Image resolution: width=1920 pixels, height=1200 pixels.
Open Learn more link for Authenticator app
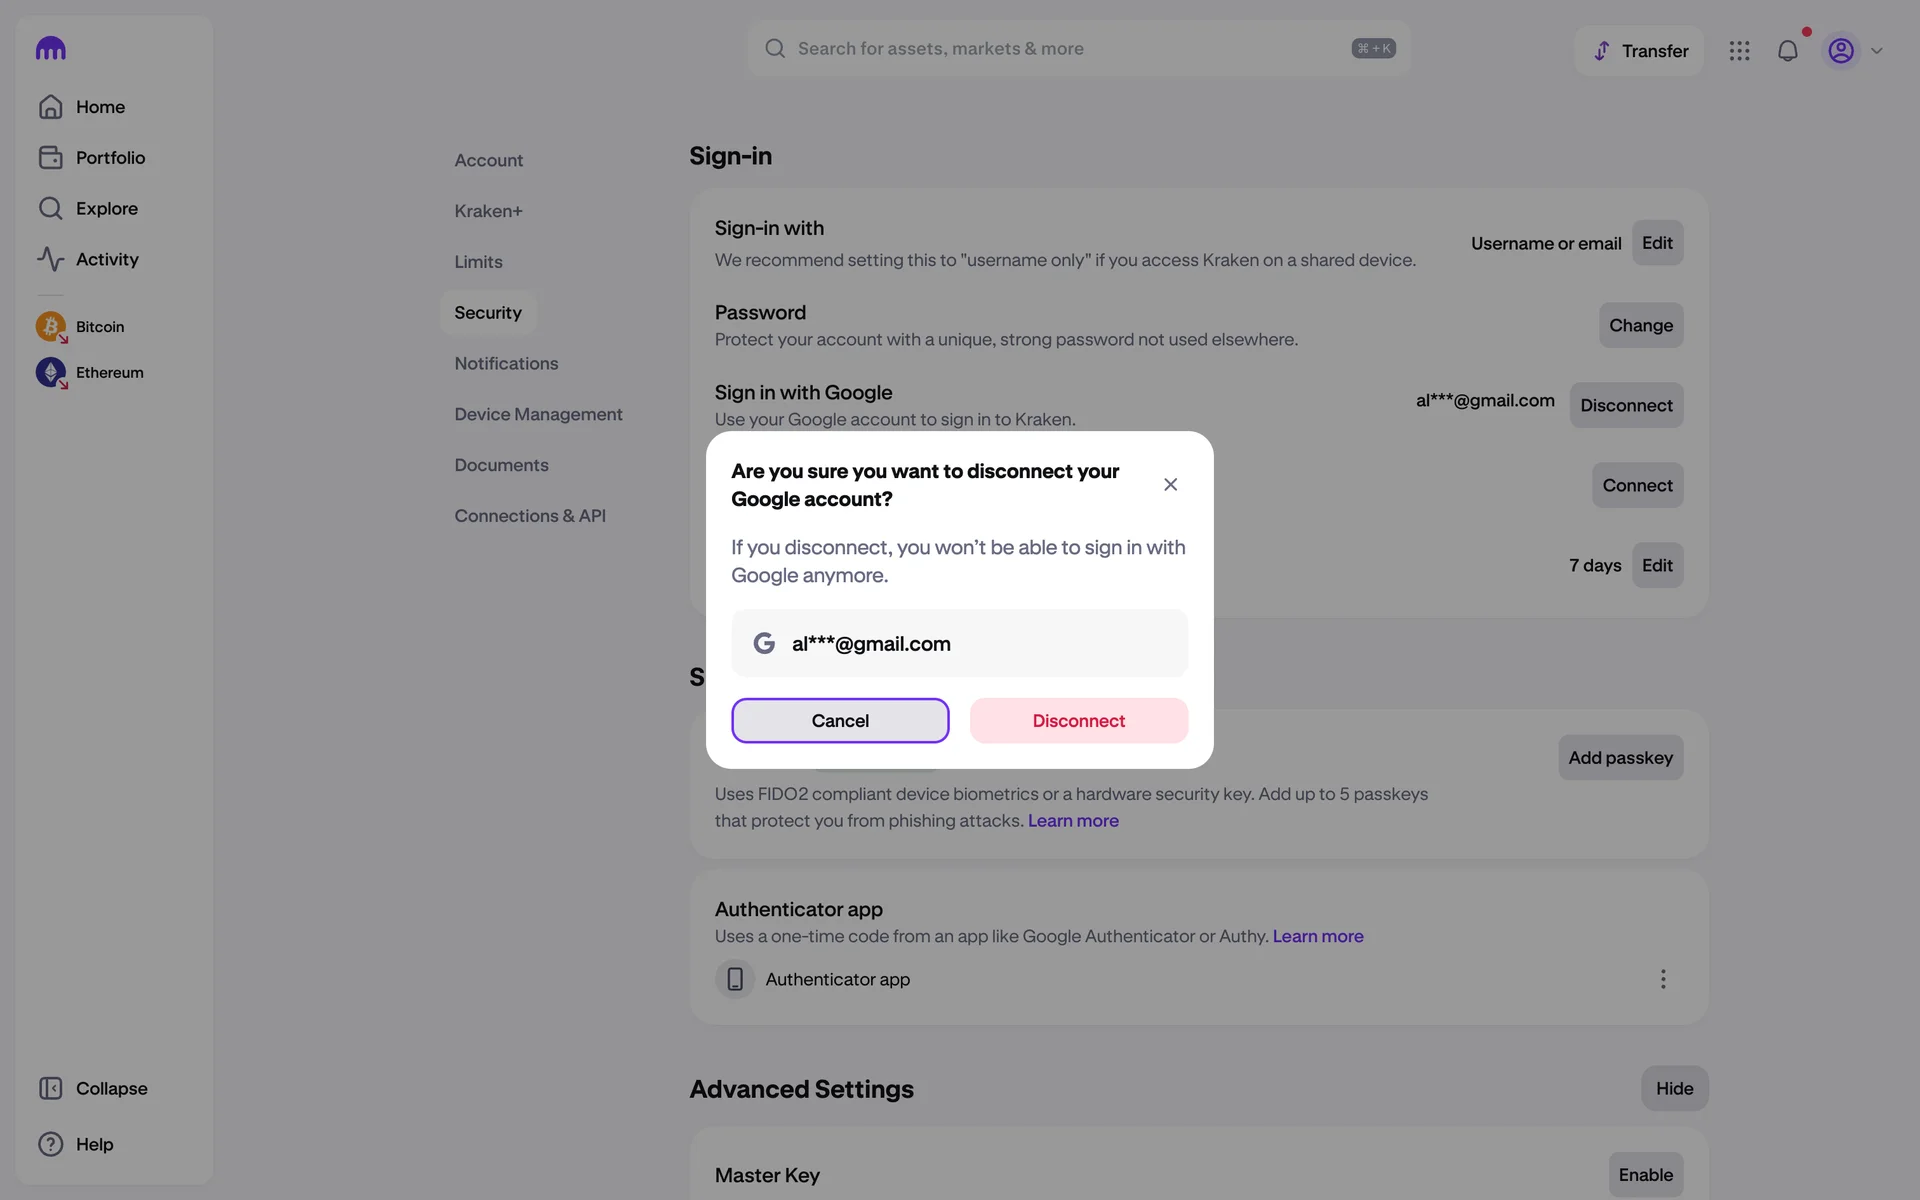coord(1317,936)
